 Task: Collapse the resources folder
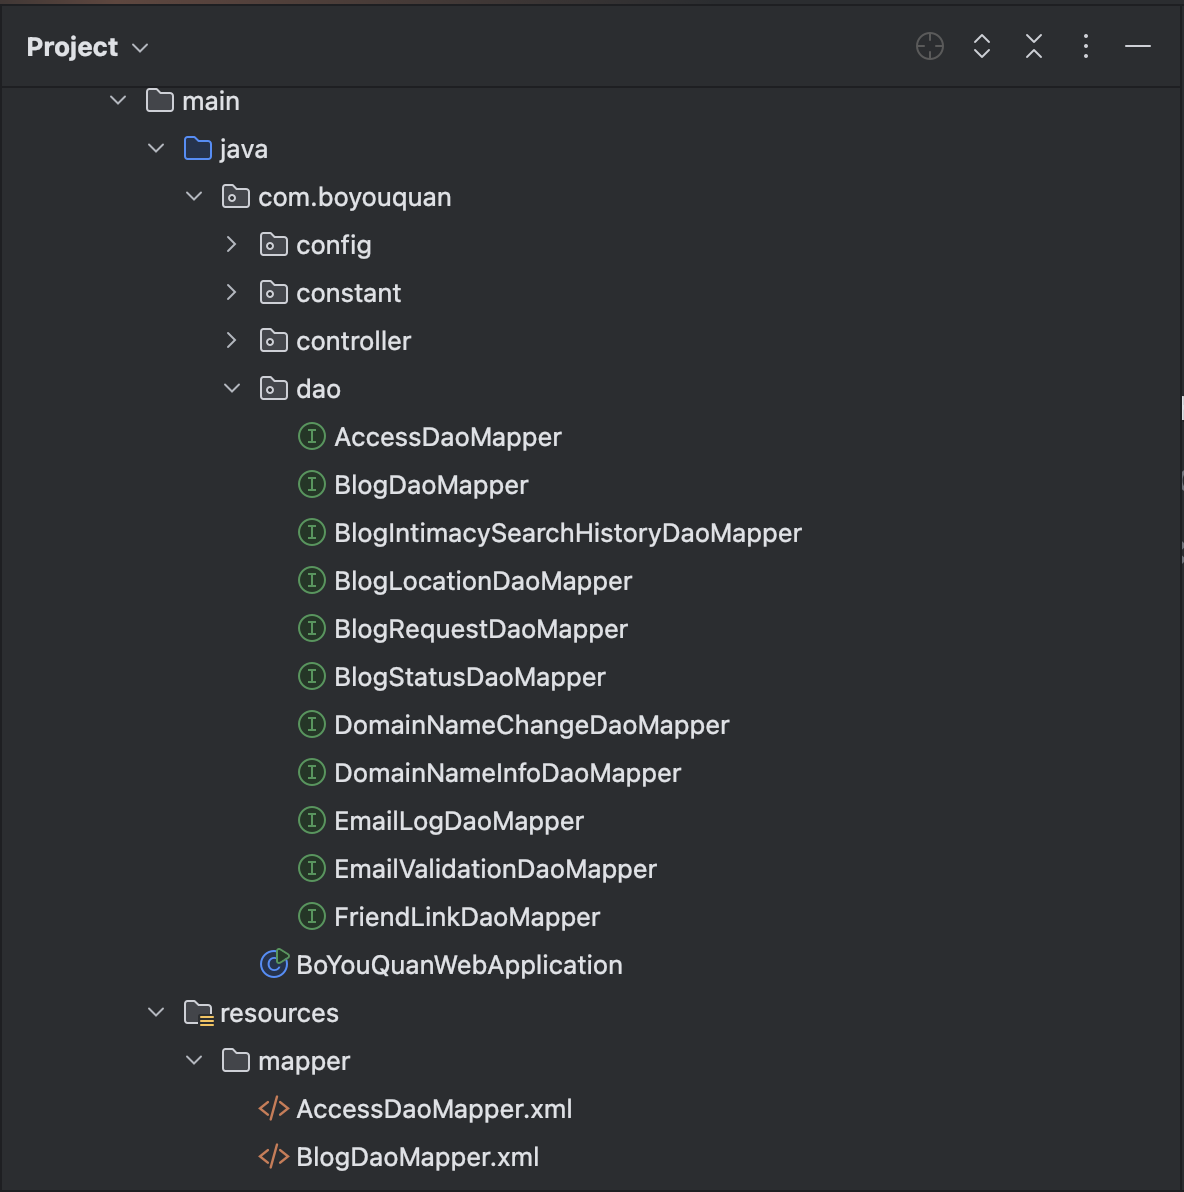(156, 1012)
